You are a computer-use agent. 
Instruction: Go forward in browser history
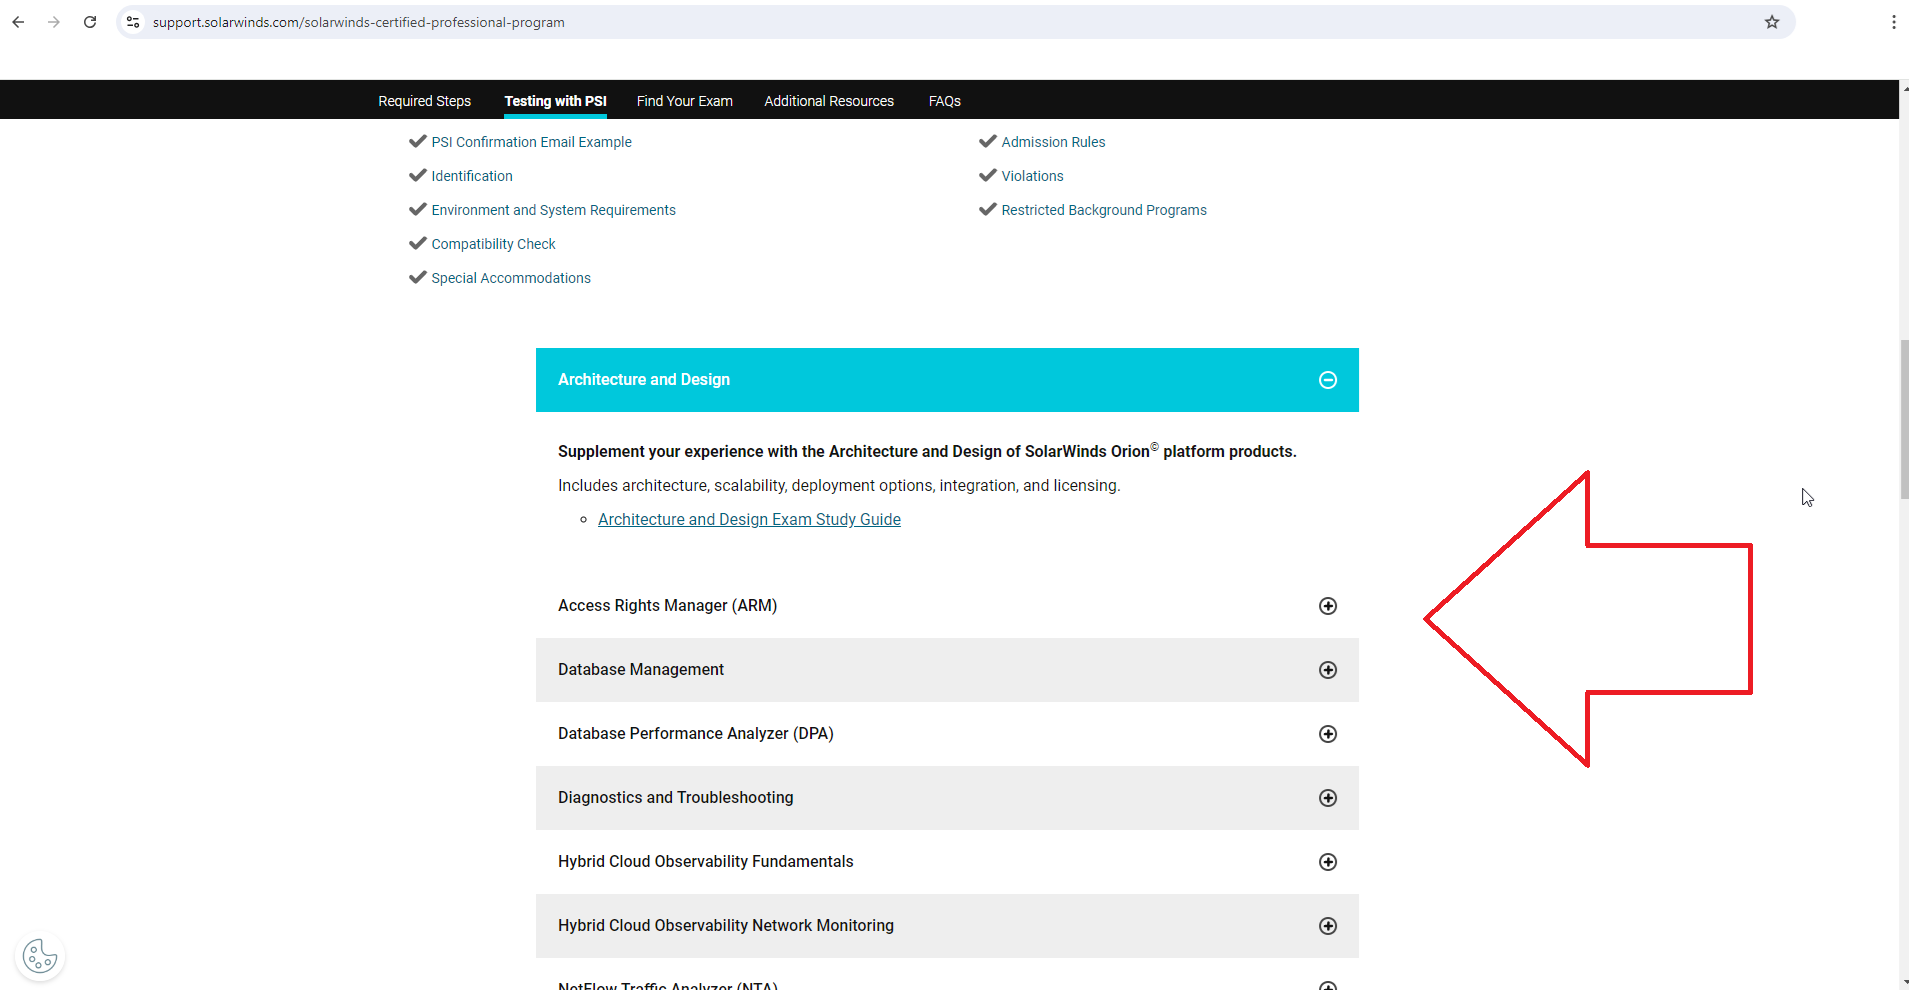tap(54, 22)
